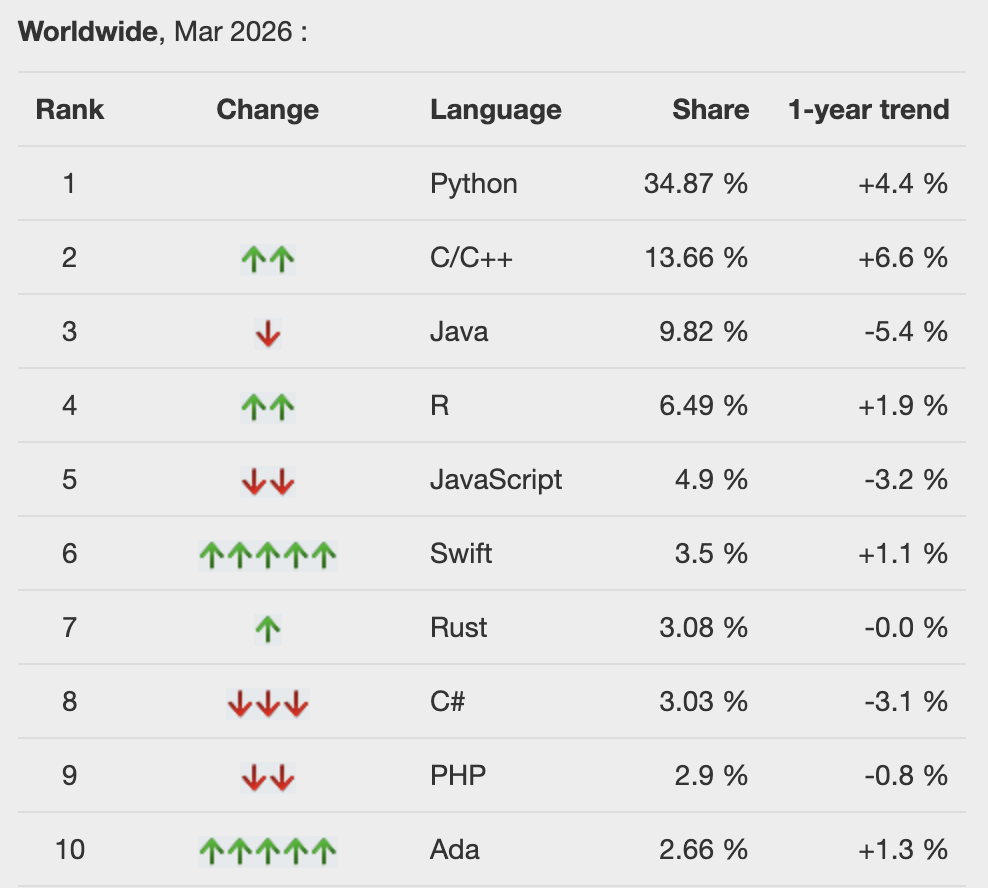Click the 6.49 % share value
Screen dimensions: 988x888
coord(703,406)
